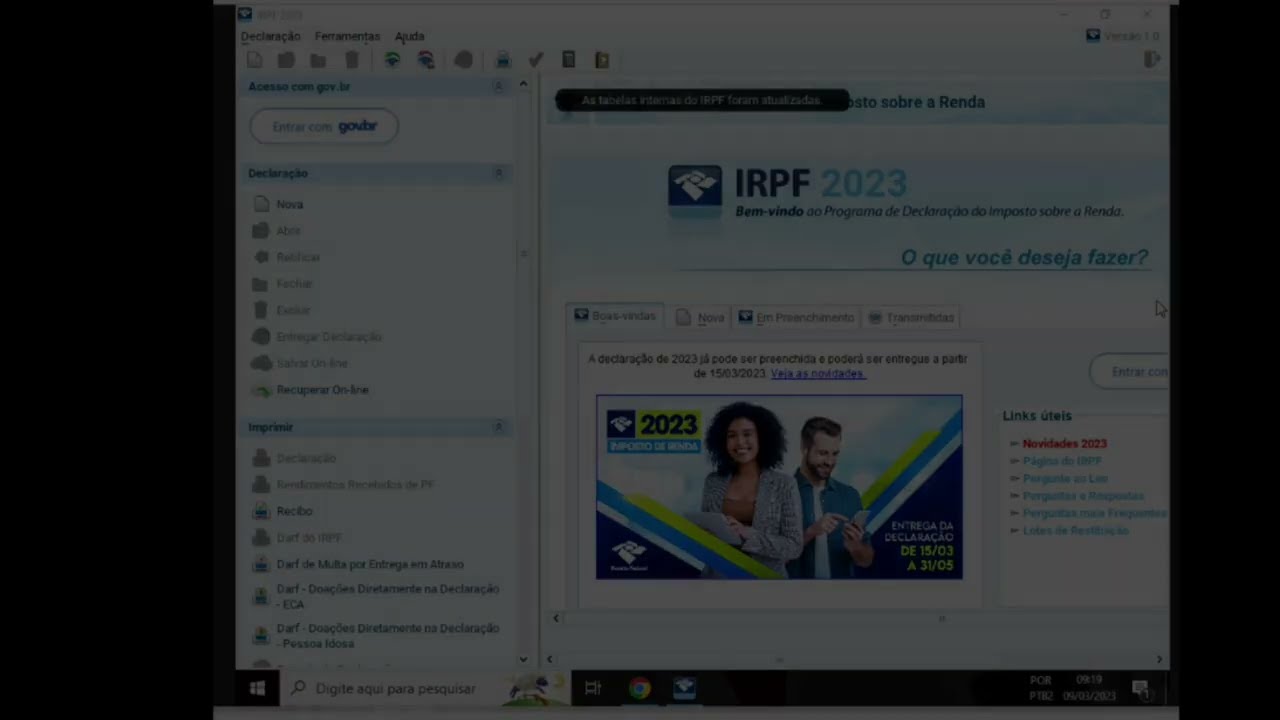Click the cloud toolbar icon
Viewport: 1280px width, 720px height.
[463, 60]
